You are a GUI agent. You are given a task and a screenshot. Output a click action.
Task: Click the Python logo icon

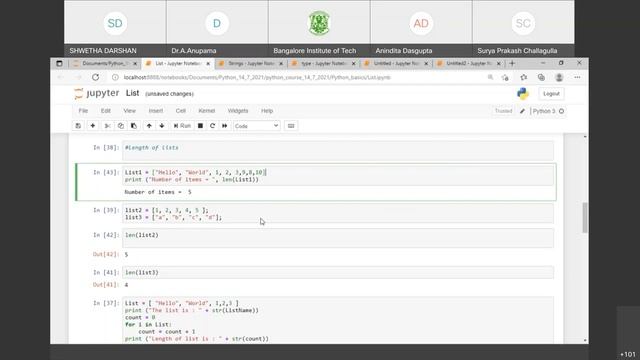click(523, 94)
